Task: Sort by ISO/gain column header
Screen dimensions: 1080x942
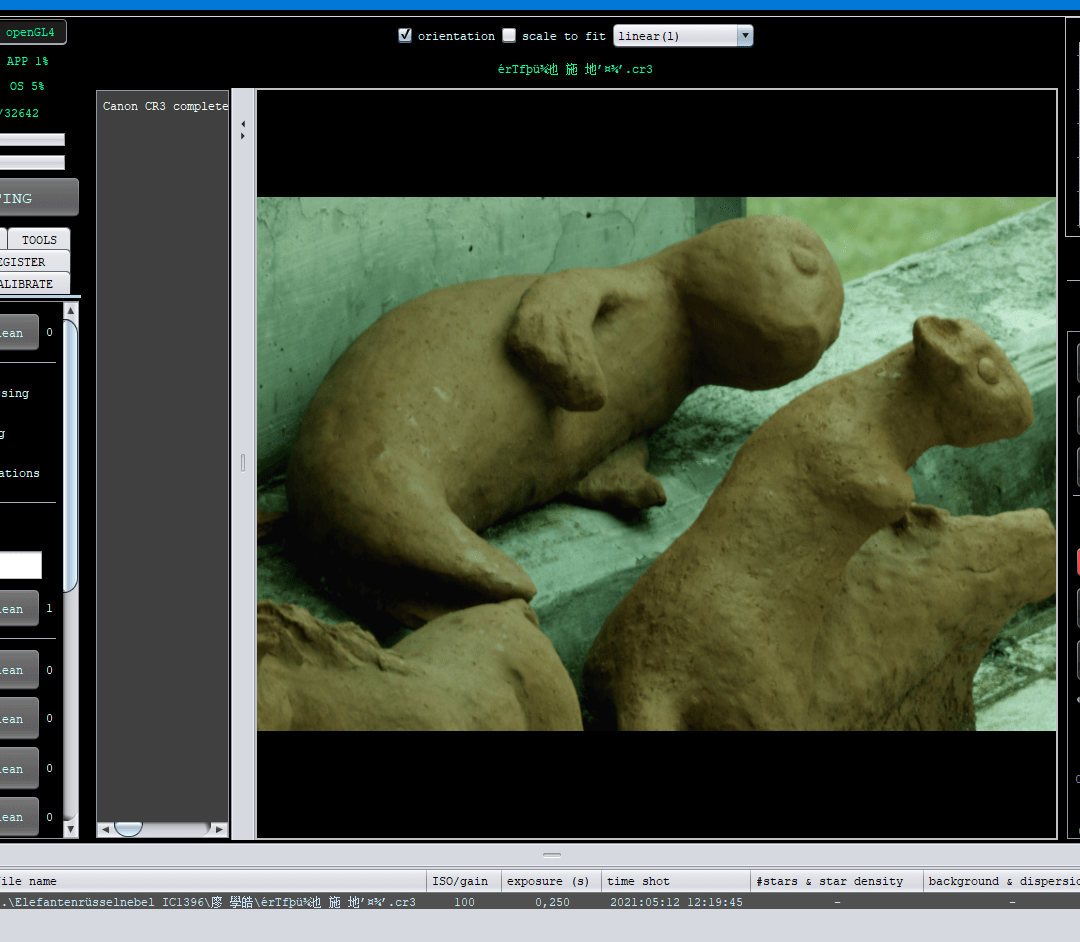Action: (464, 881)
